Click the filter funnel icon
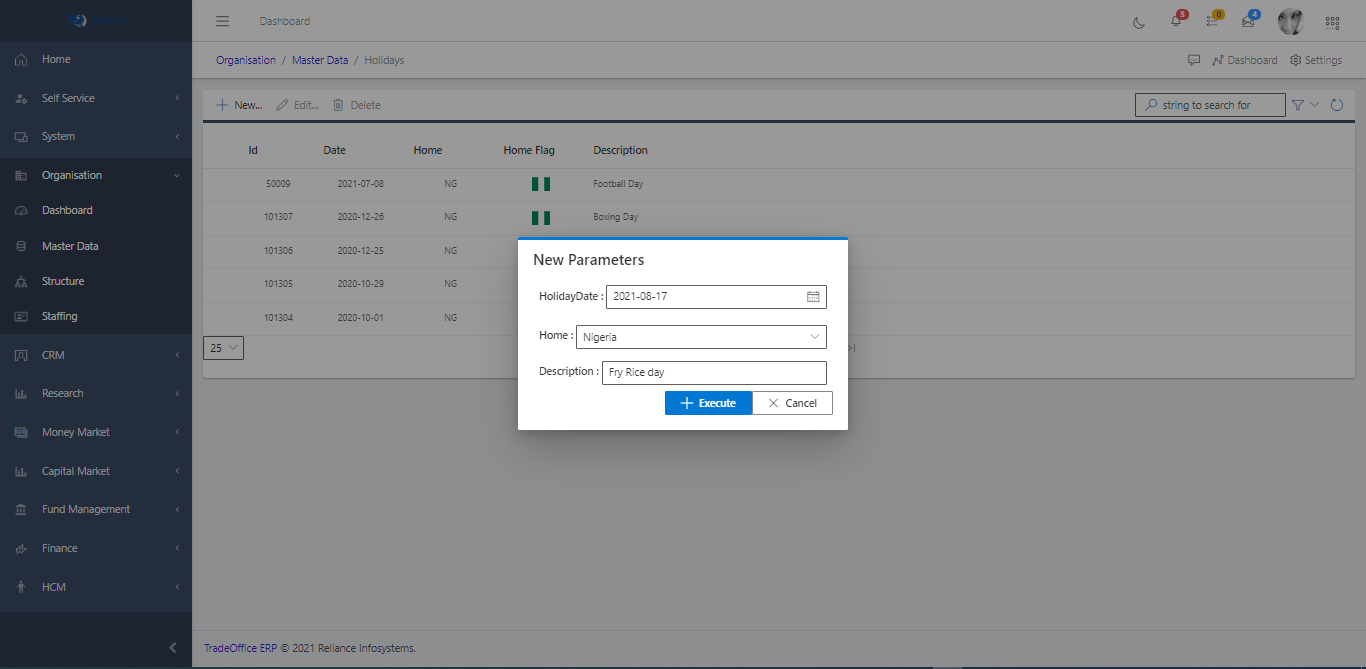The height and width of the screenshot is (669, 1366). point(1298,105)
